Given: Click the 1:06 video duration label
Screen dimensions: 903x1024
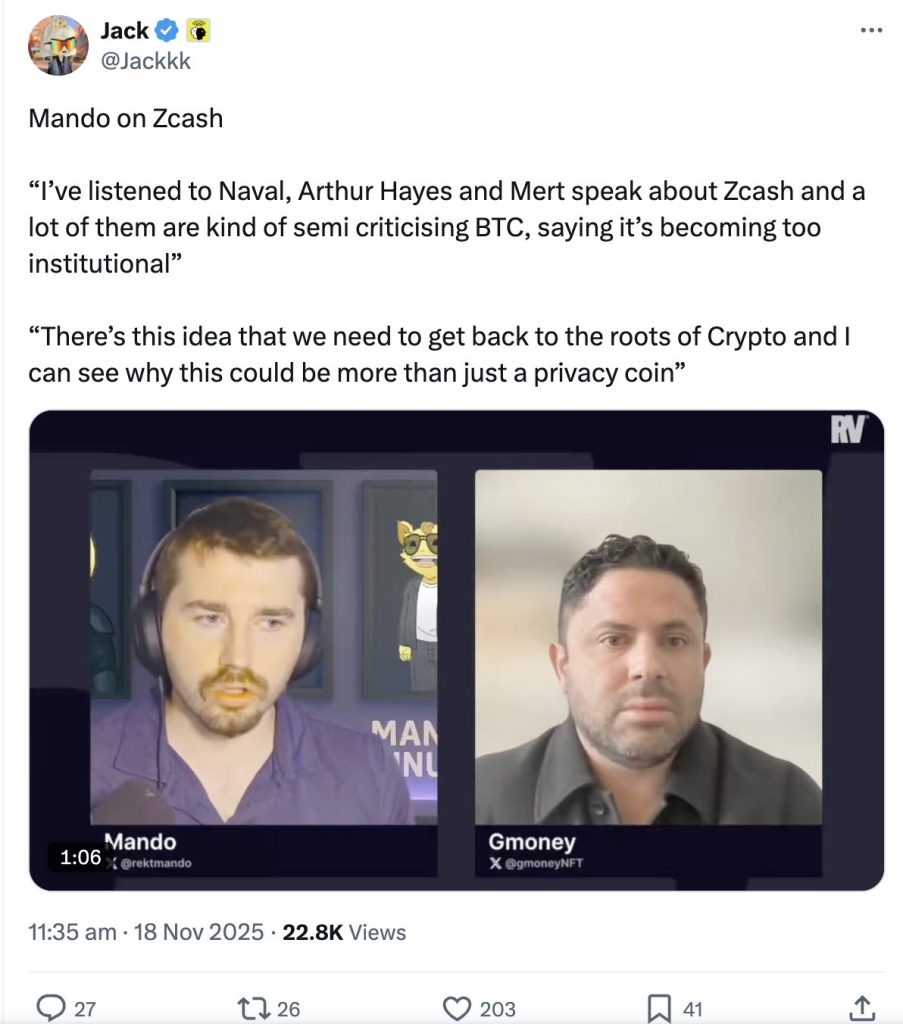Looking at the screenshot, I should point(80,857).
